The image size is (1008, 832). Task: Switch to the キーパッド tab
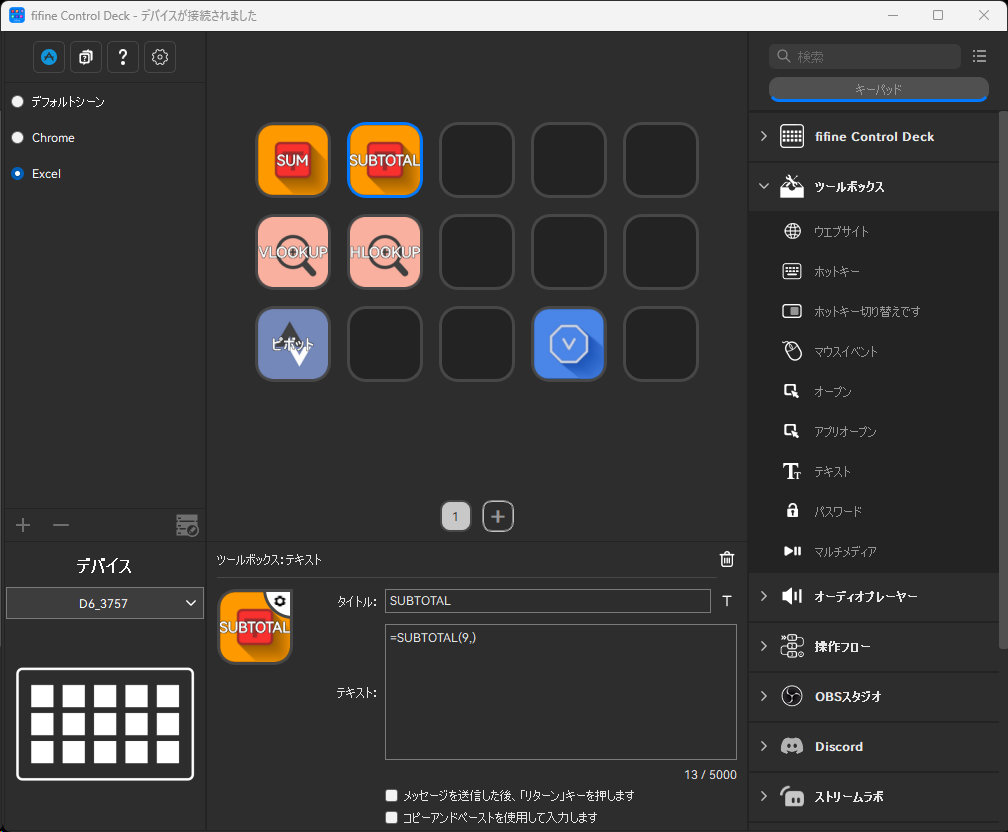(x=878, y=89)
